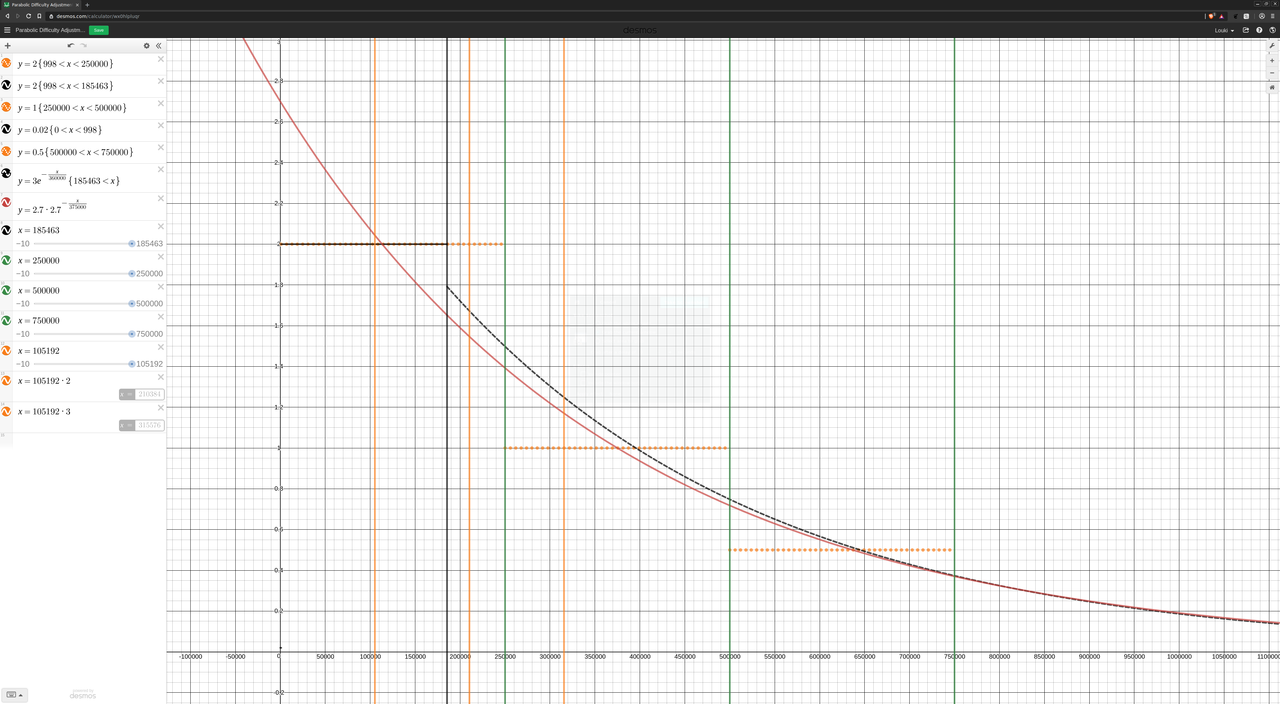Select the Parabolic Difficulty browser tab

(x=40, y=4)
